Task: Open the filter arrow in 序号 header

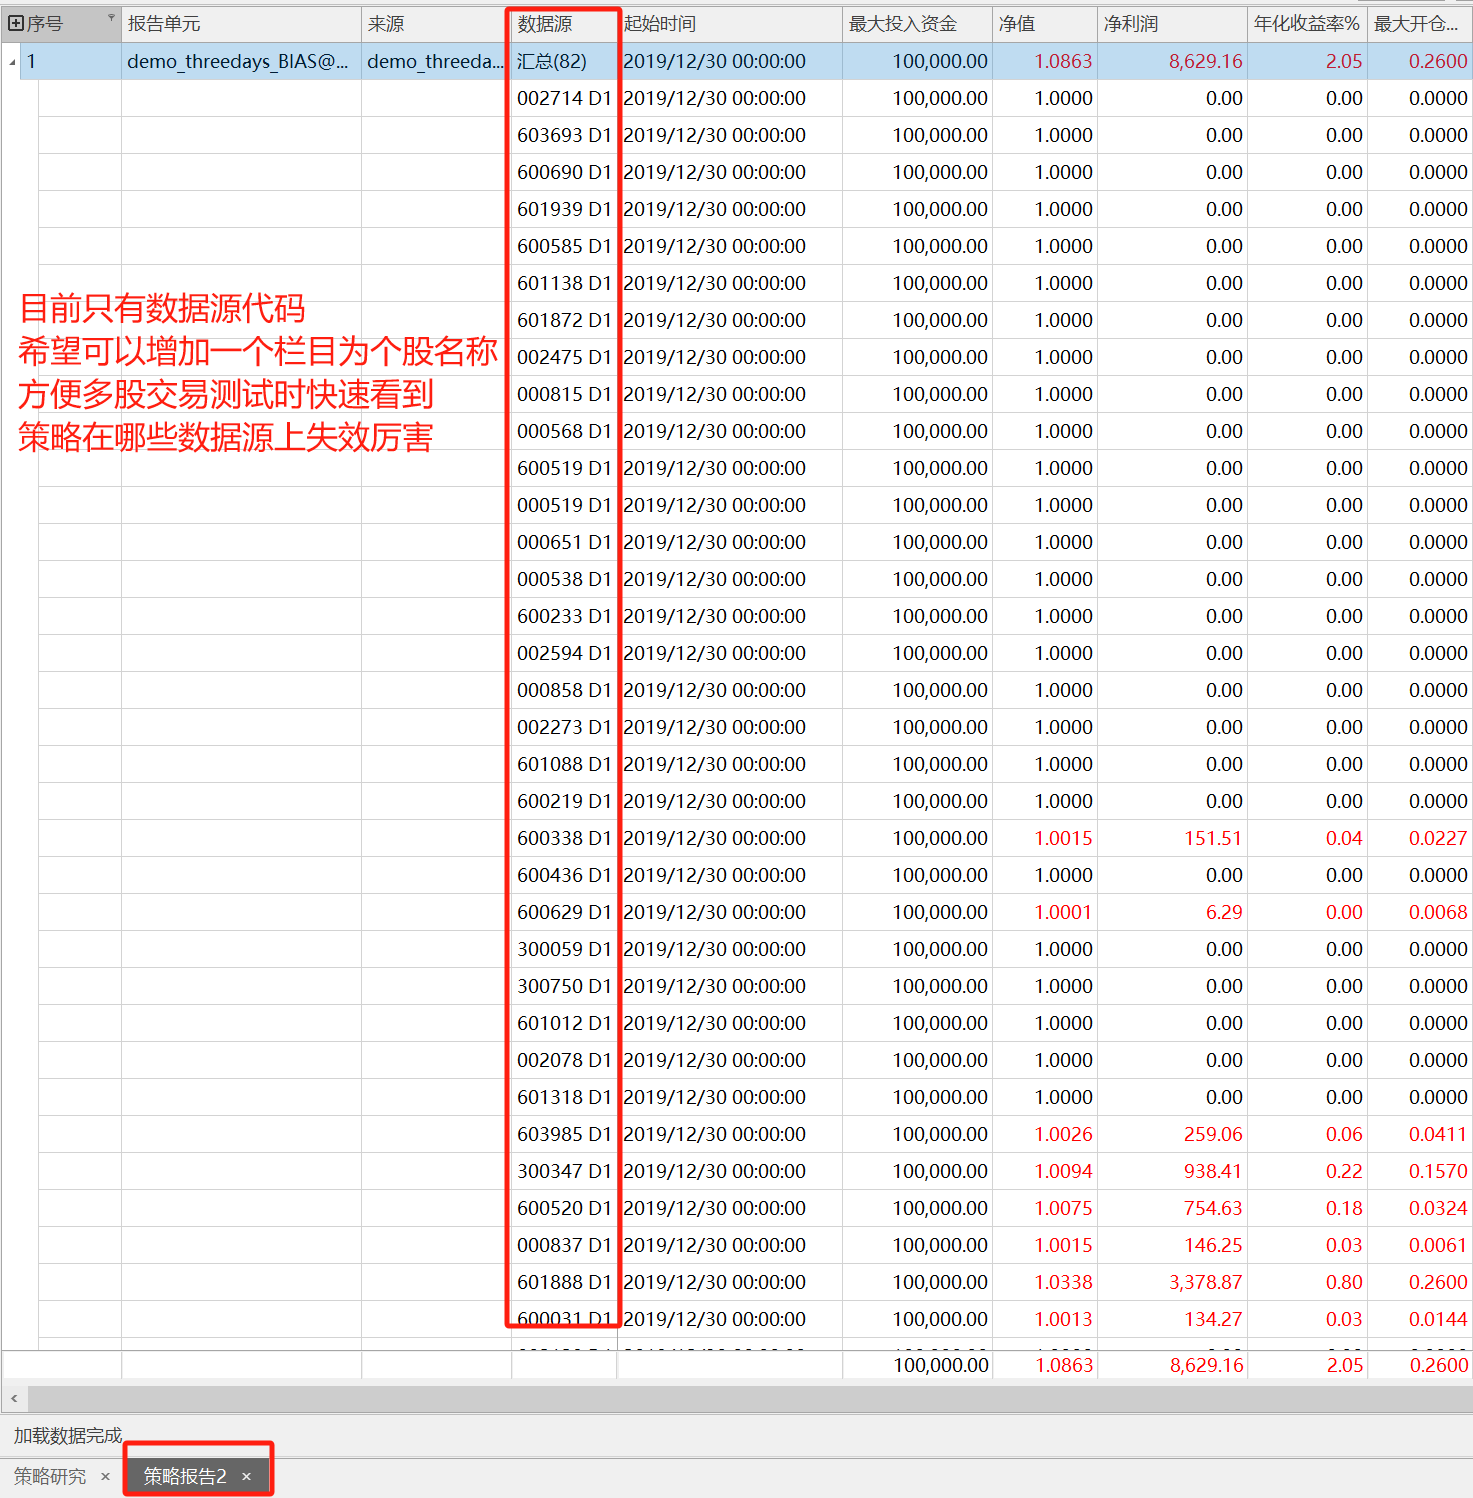Action: point(111,17)
